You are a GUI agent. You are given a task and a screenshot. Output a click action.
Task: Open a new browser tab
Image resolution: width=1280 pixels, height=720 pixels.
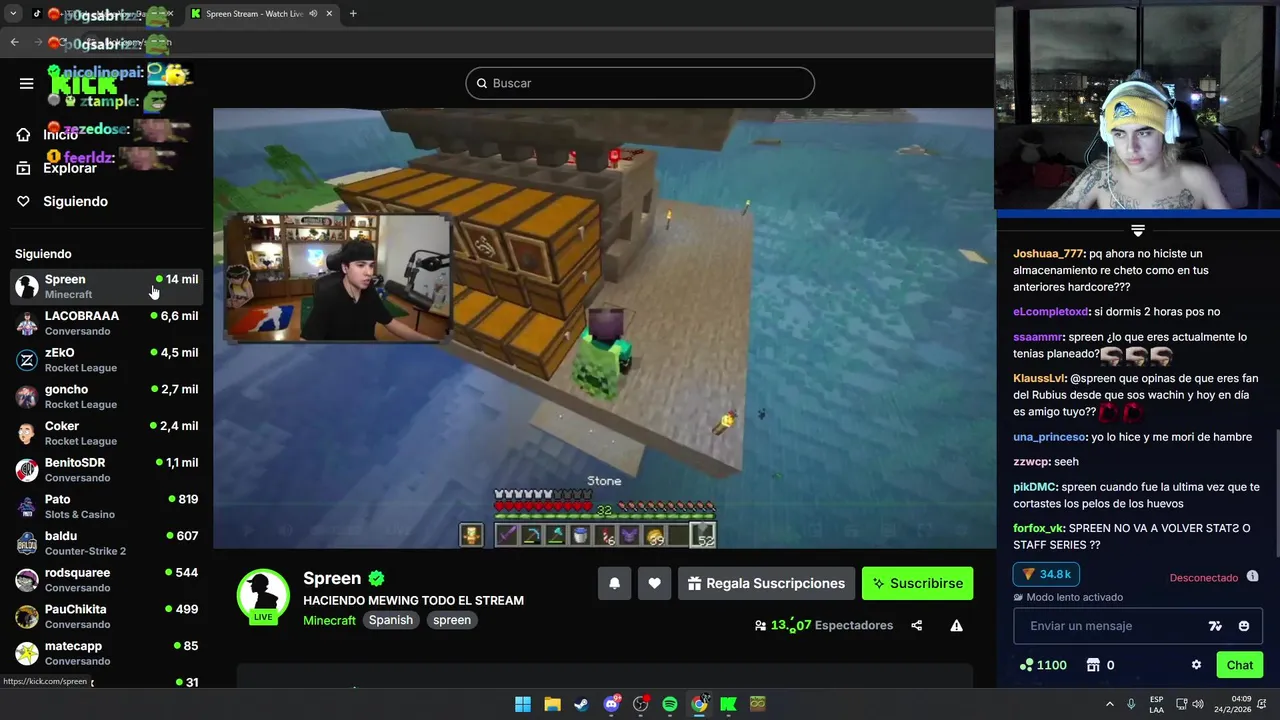click(353, 14)
